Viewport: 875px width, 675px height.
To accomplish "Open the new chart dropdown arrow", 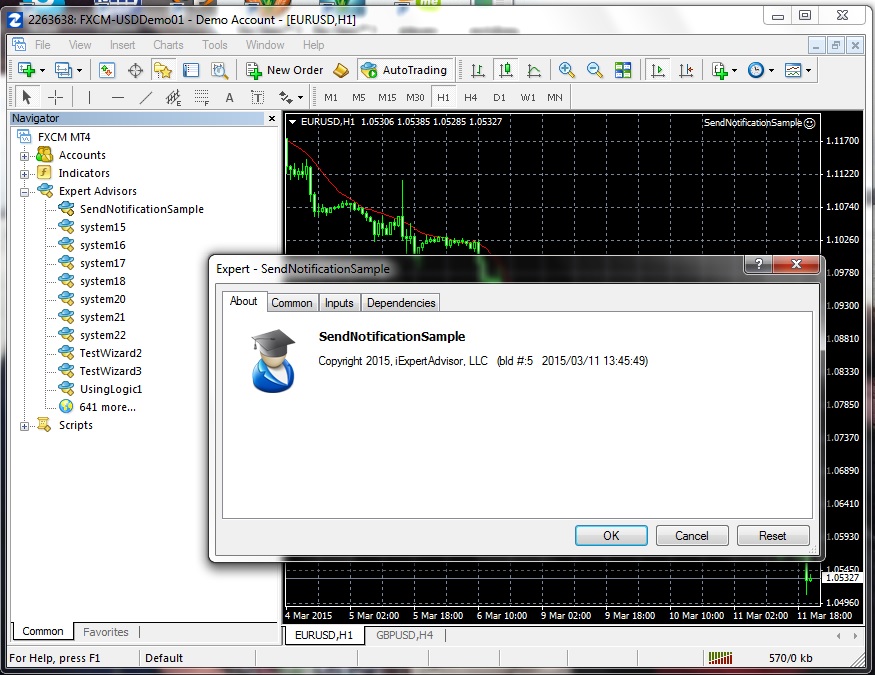I will [x=42, y=70].
